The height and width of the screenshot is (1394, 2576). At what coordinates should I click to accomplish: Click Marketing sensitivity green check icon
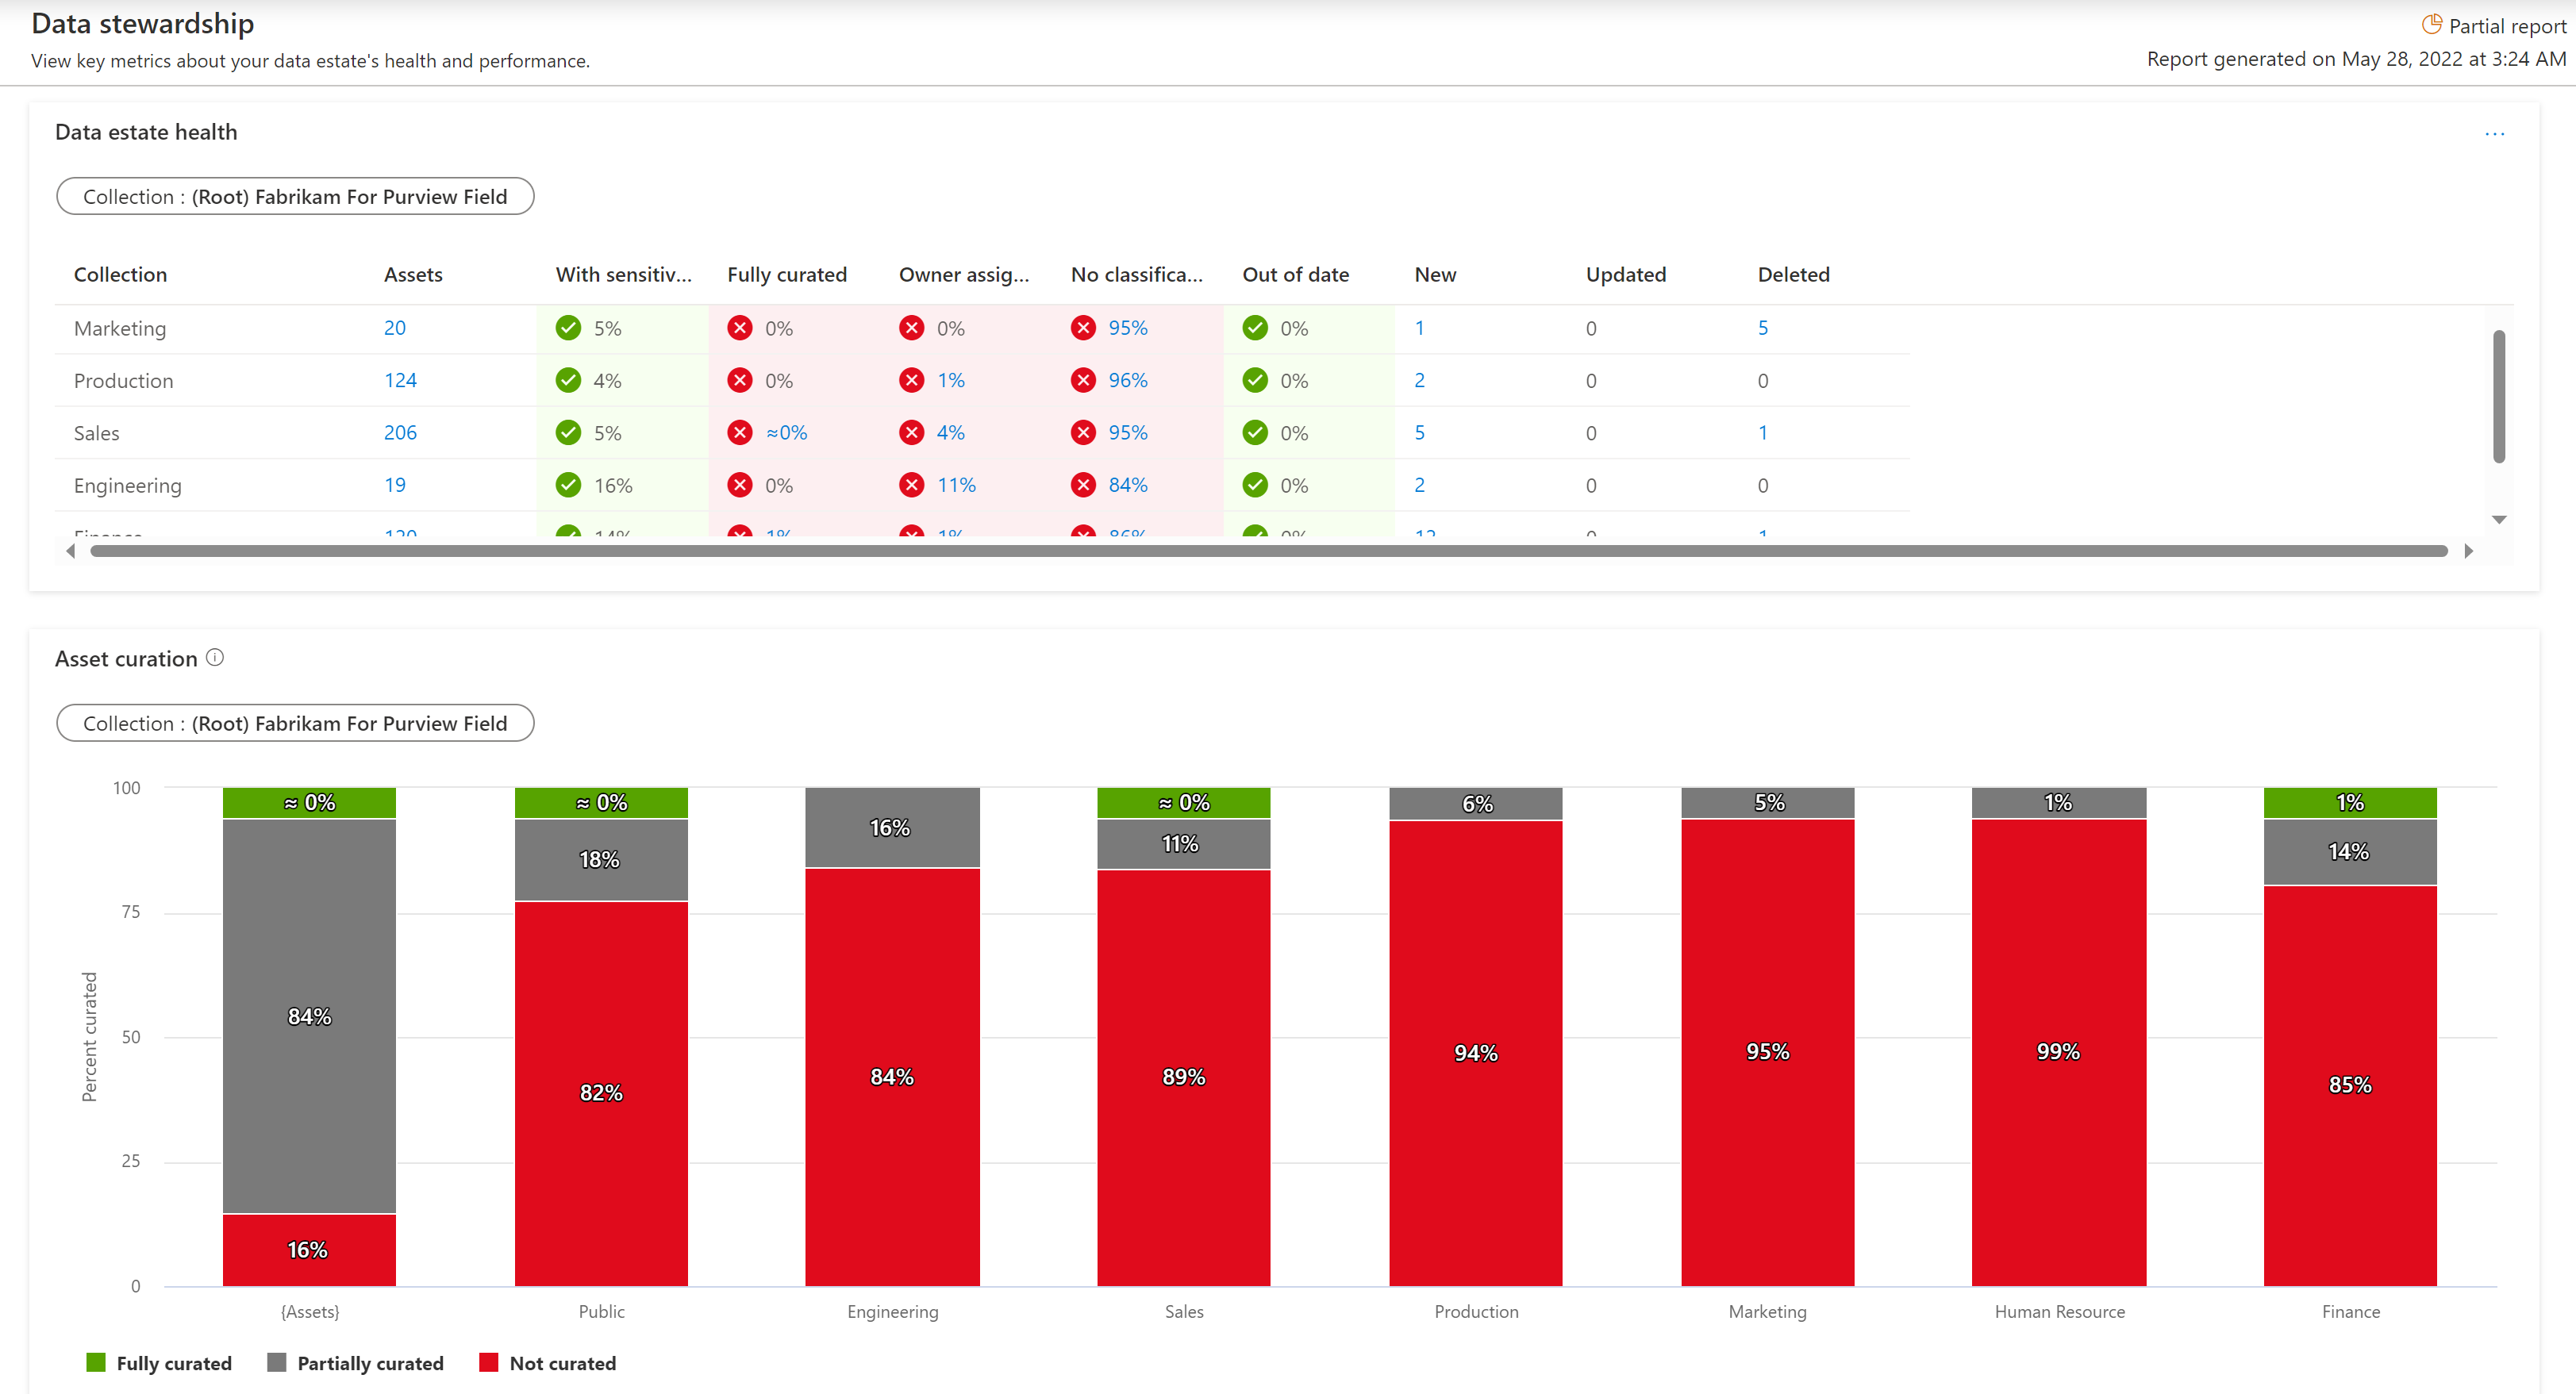[568, 328]
